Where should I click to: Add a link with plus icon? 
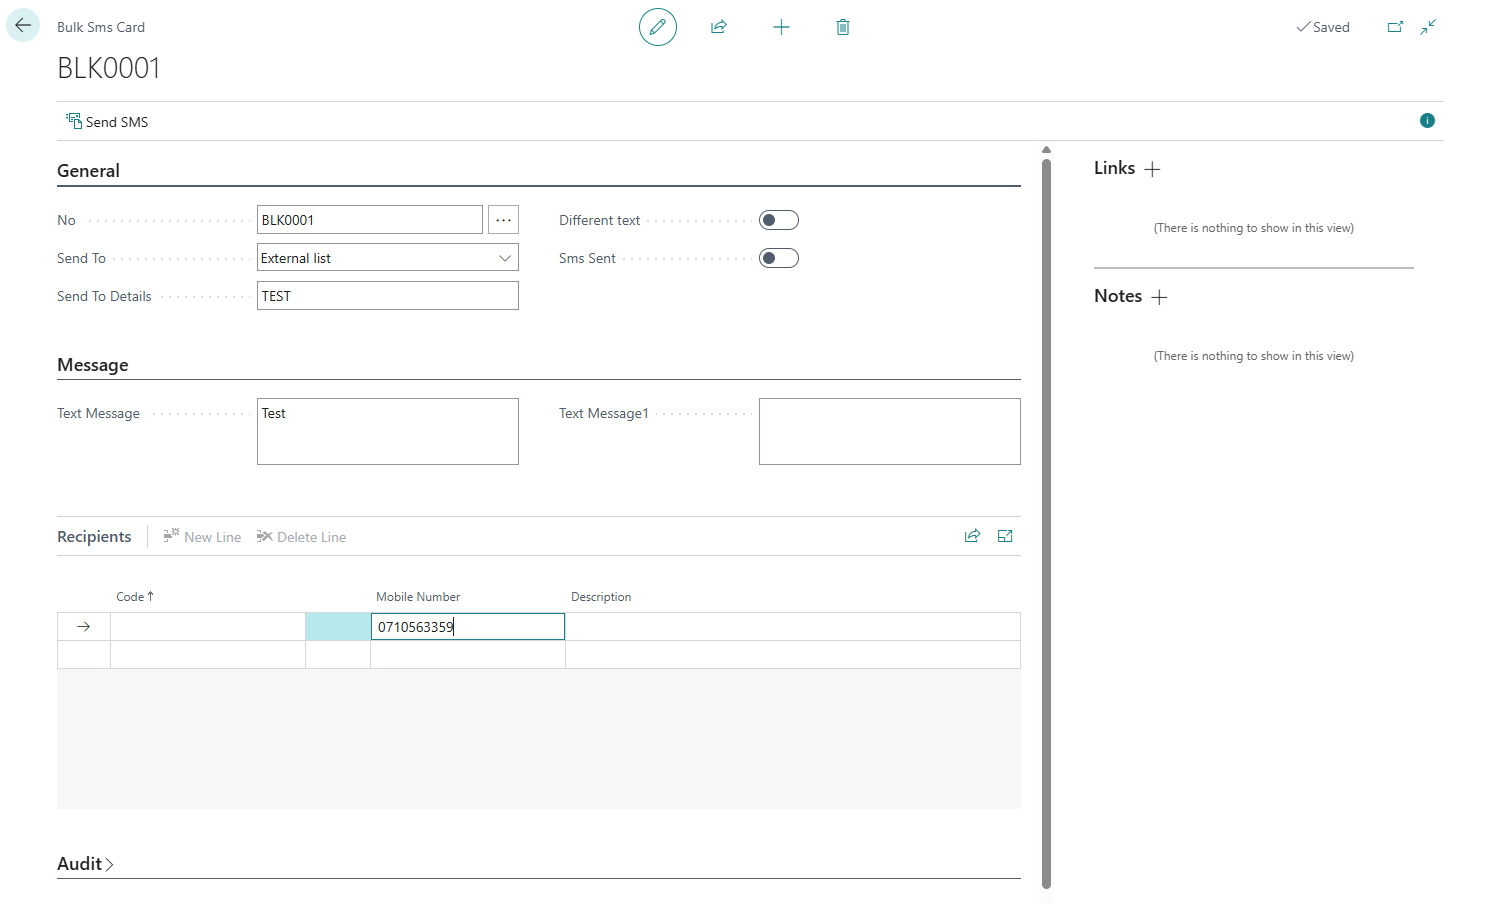coord(1152,169)
